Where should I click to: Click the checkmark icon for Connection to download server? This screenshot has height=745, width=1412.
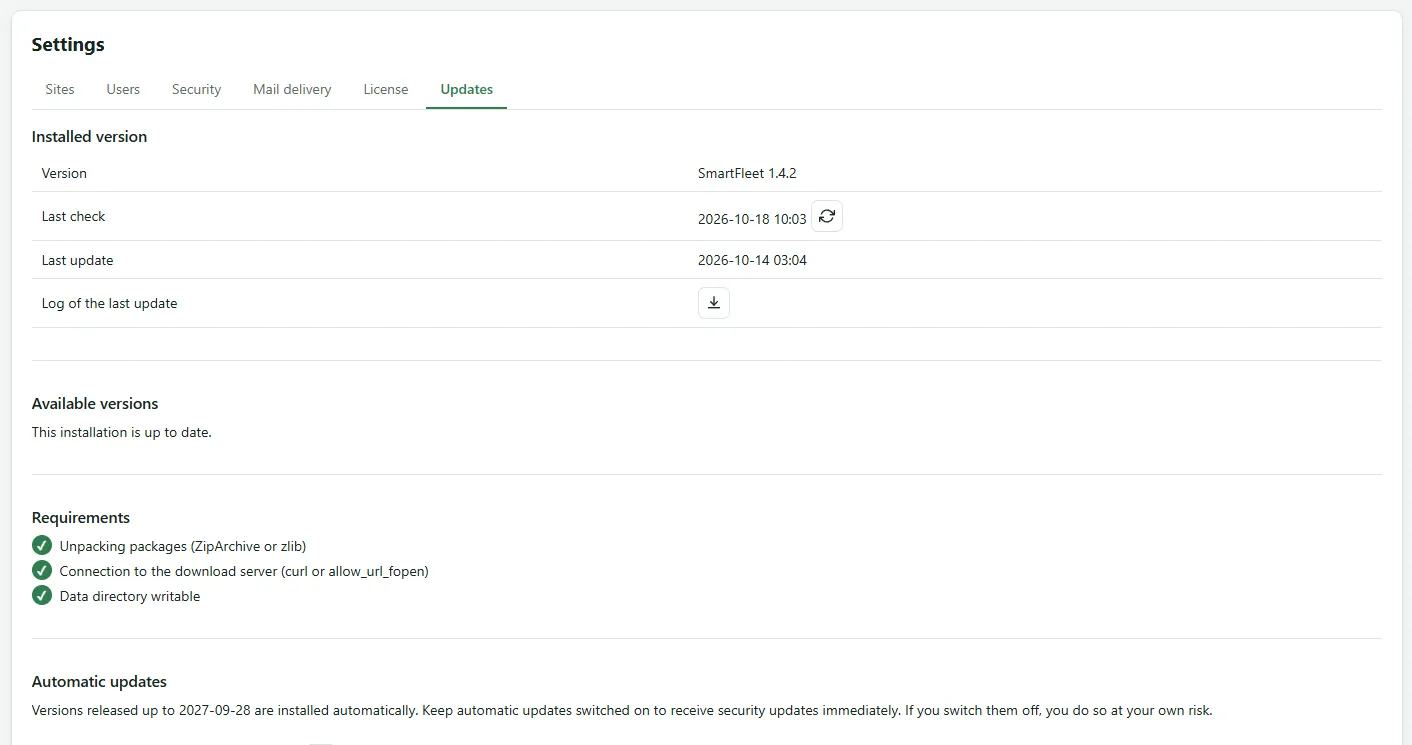click(x=42, y=570)
